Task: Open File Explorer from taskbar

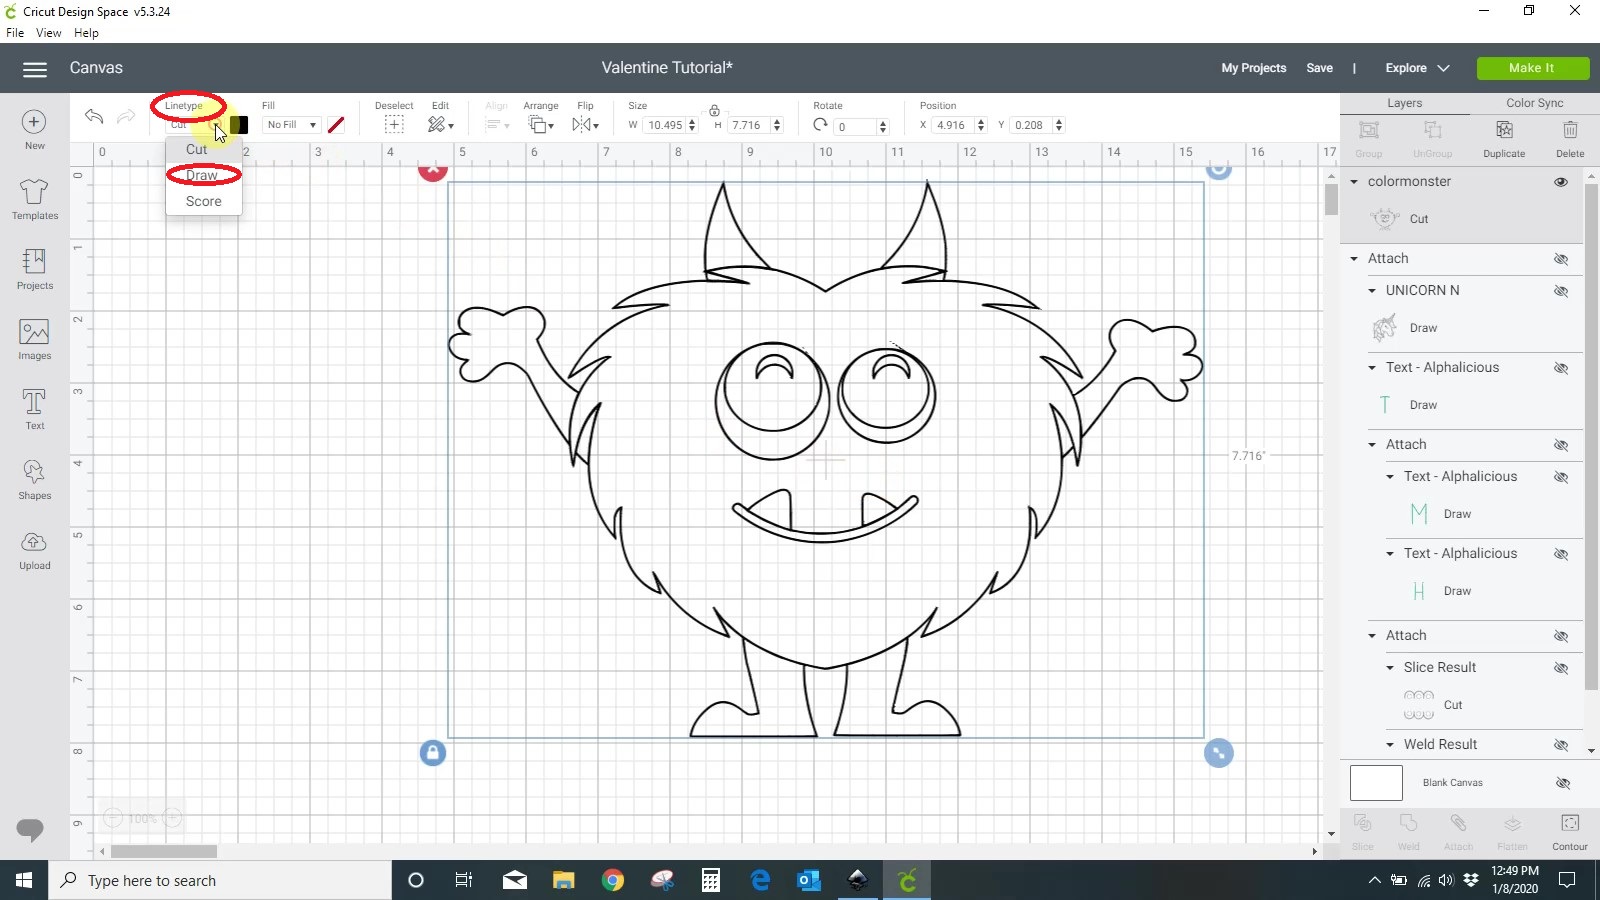Action: pyautogui.click(x=564, y=880)
